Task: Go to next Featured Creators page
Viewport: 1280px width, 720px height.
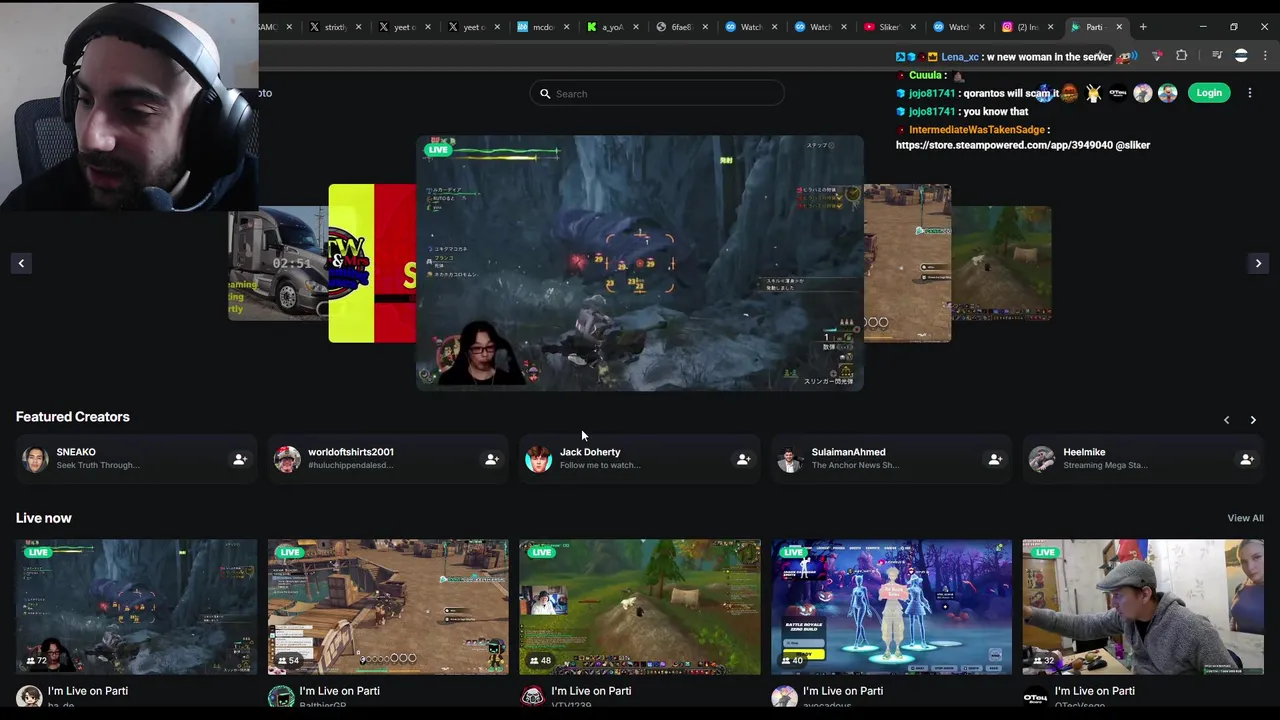Action: [1253, 420]
